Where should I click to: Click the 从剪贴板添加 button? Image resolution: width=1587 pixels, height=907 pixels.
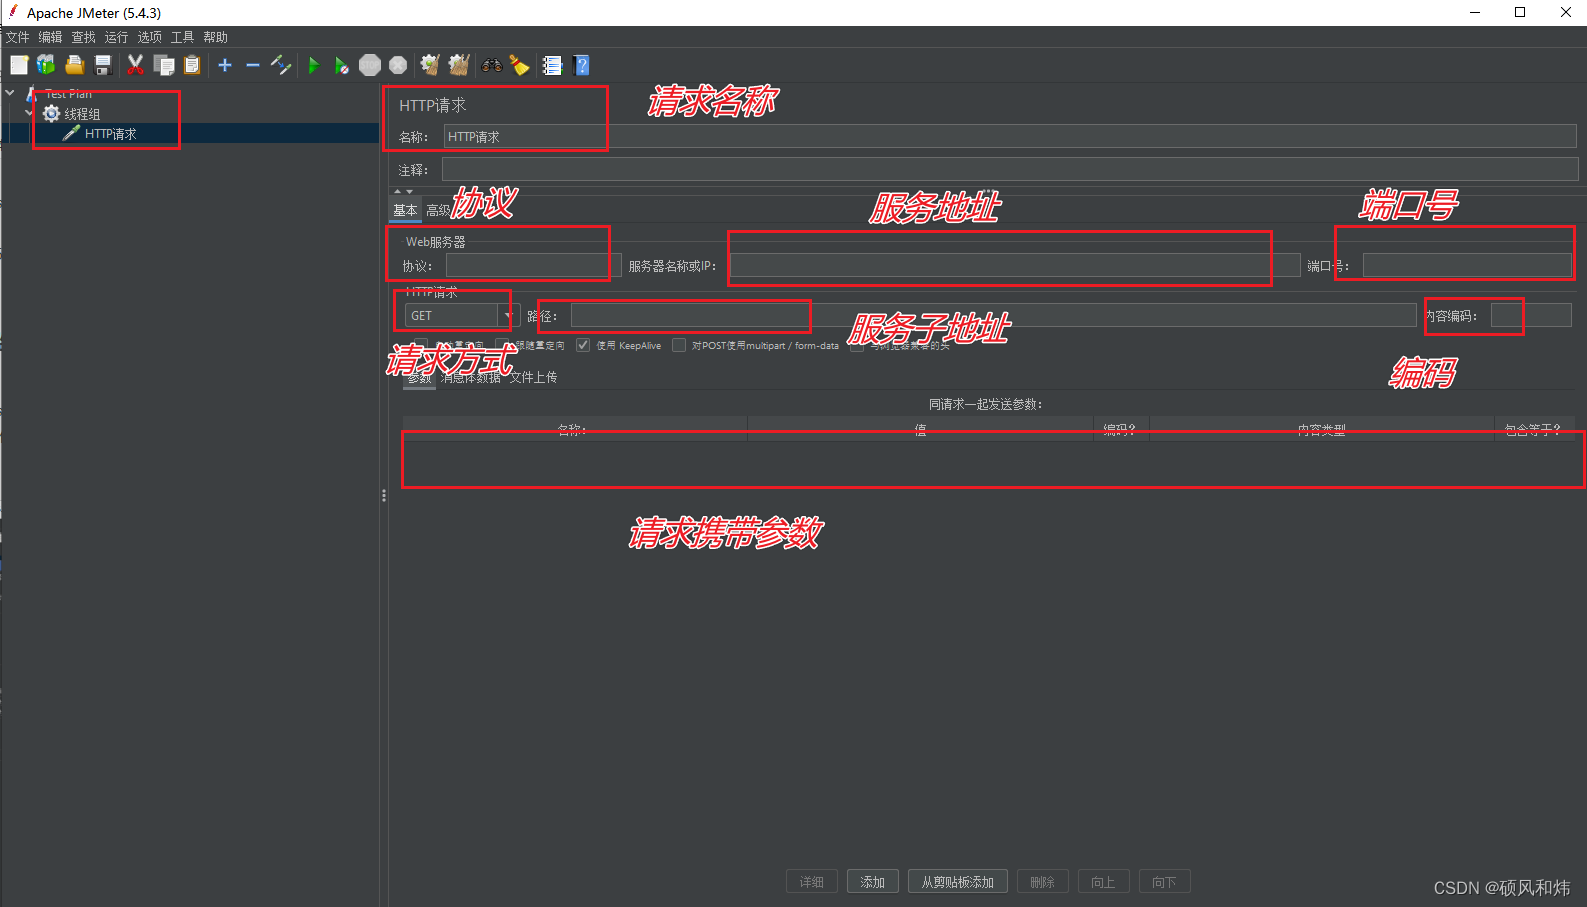(x=958, y=882)
